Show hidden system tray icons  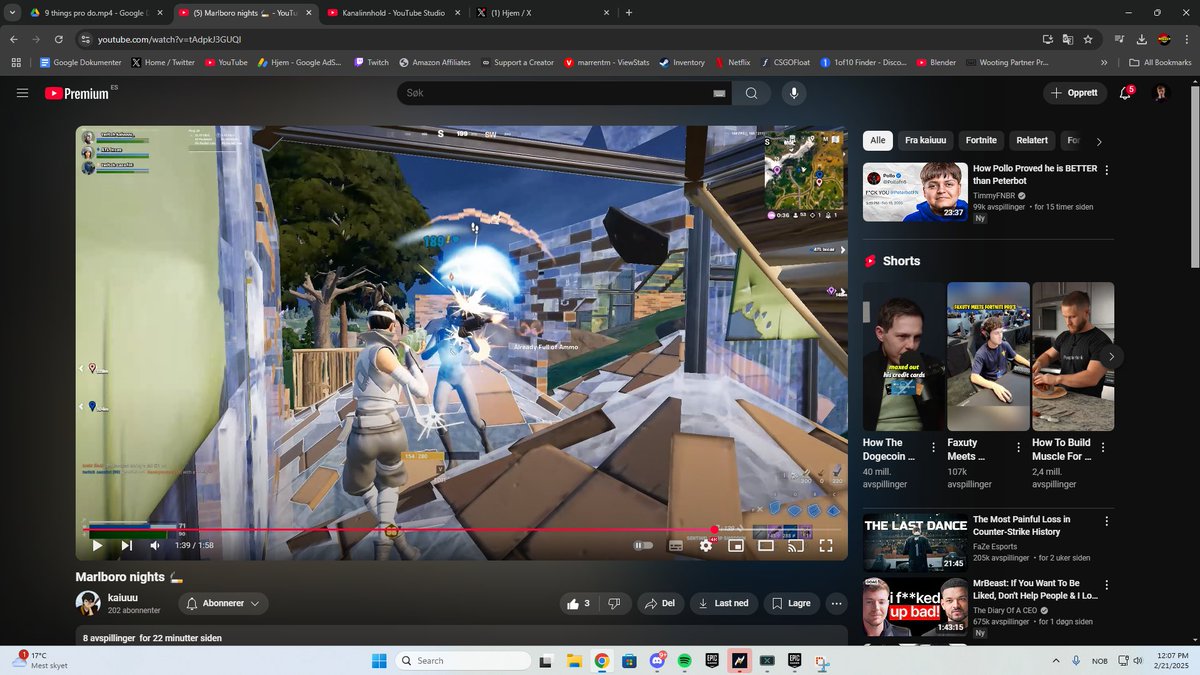pyautogui.click(x=1056, y=661)
